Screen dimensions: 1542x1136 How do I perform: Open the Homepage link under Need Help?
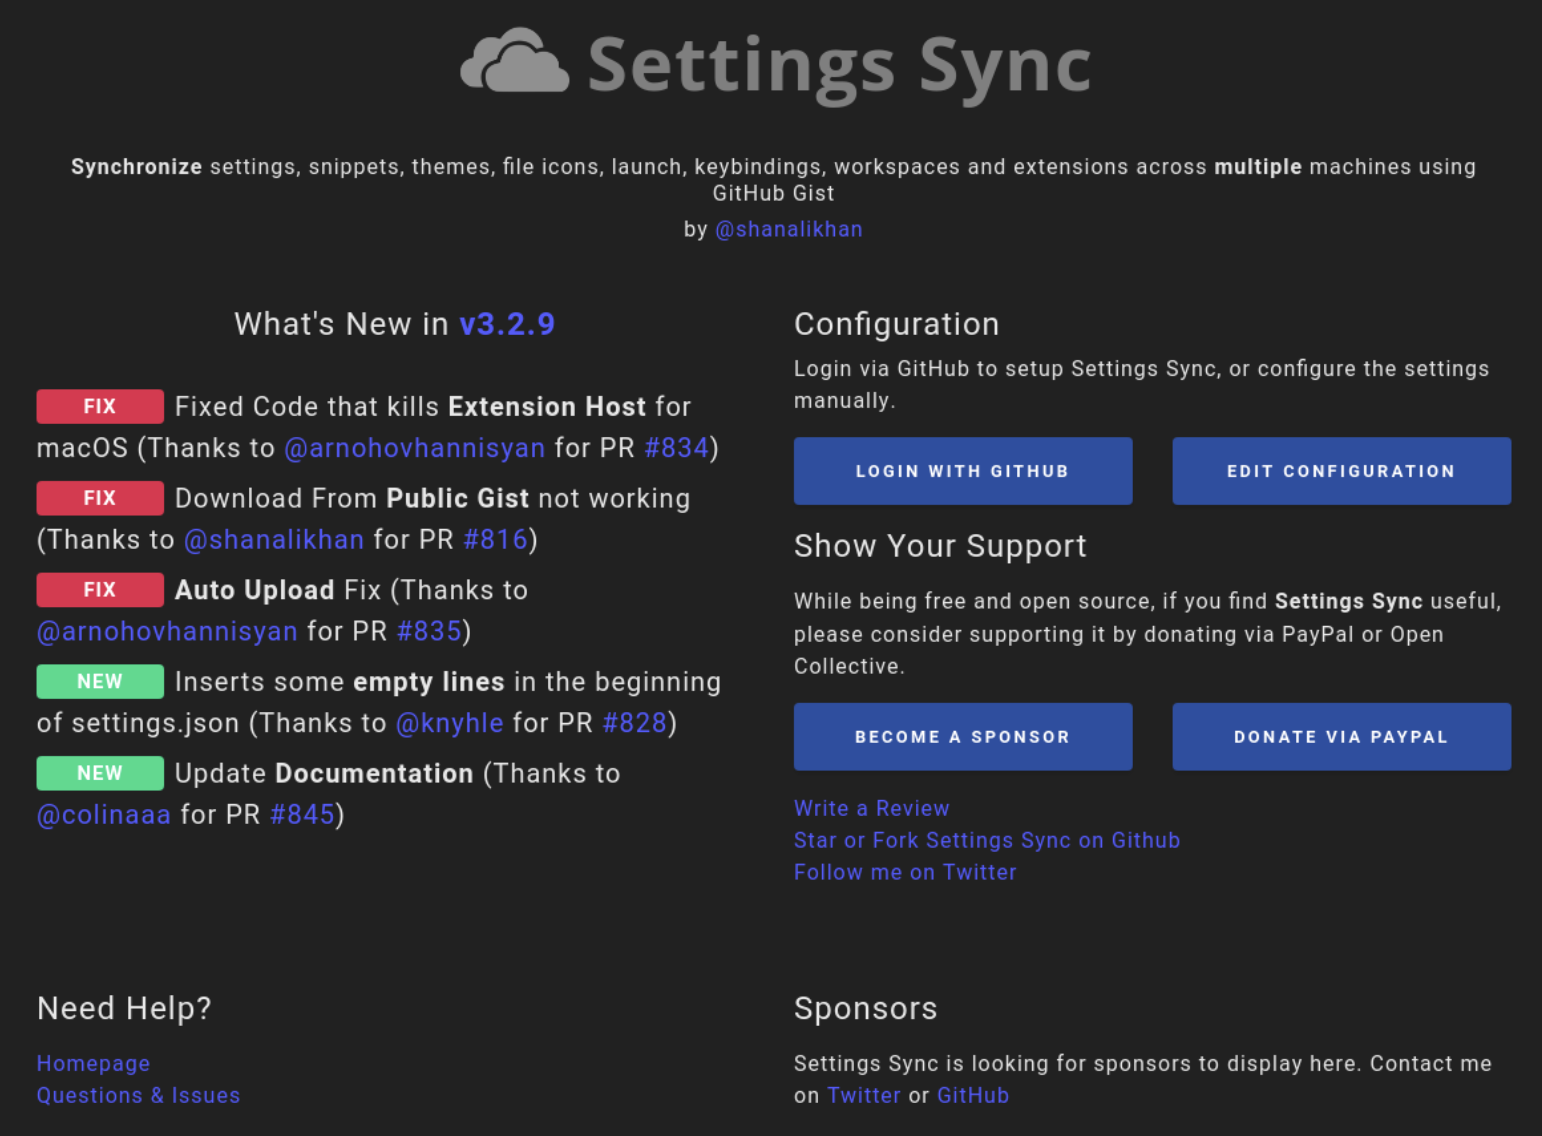point(93,1064)
